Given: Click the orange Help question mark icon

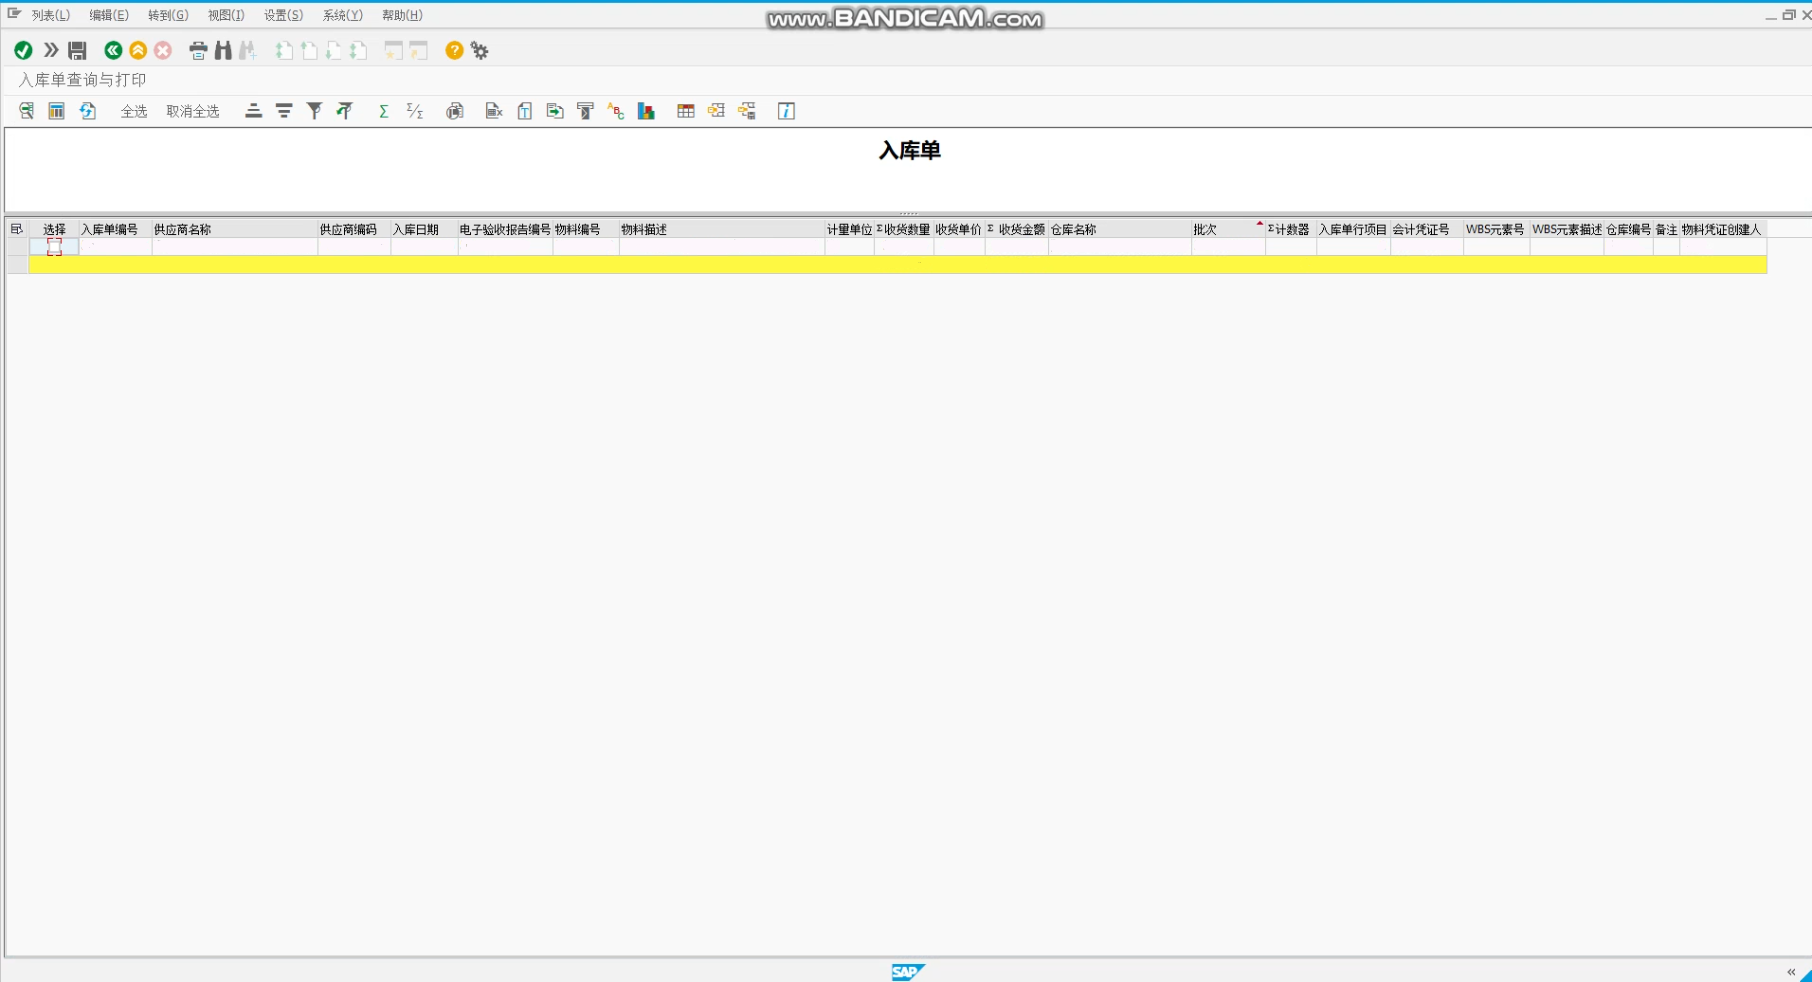Looking at the screenshot, I should point(454,51).
